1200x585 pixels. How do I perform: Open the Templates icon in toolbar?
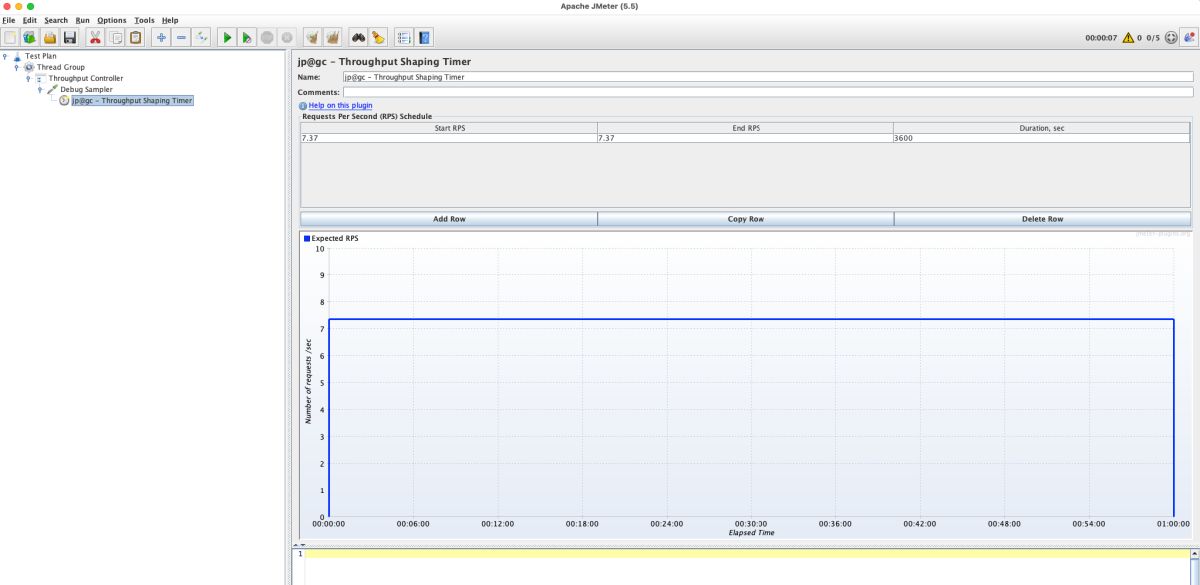(x=29, y=37)
